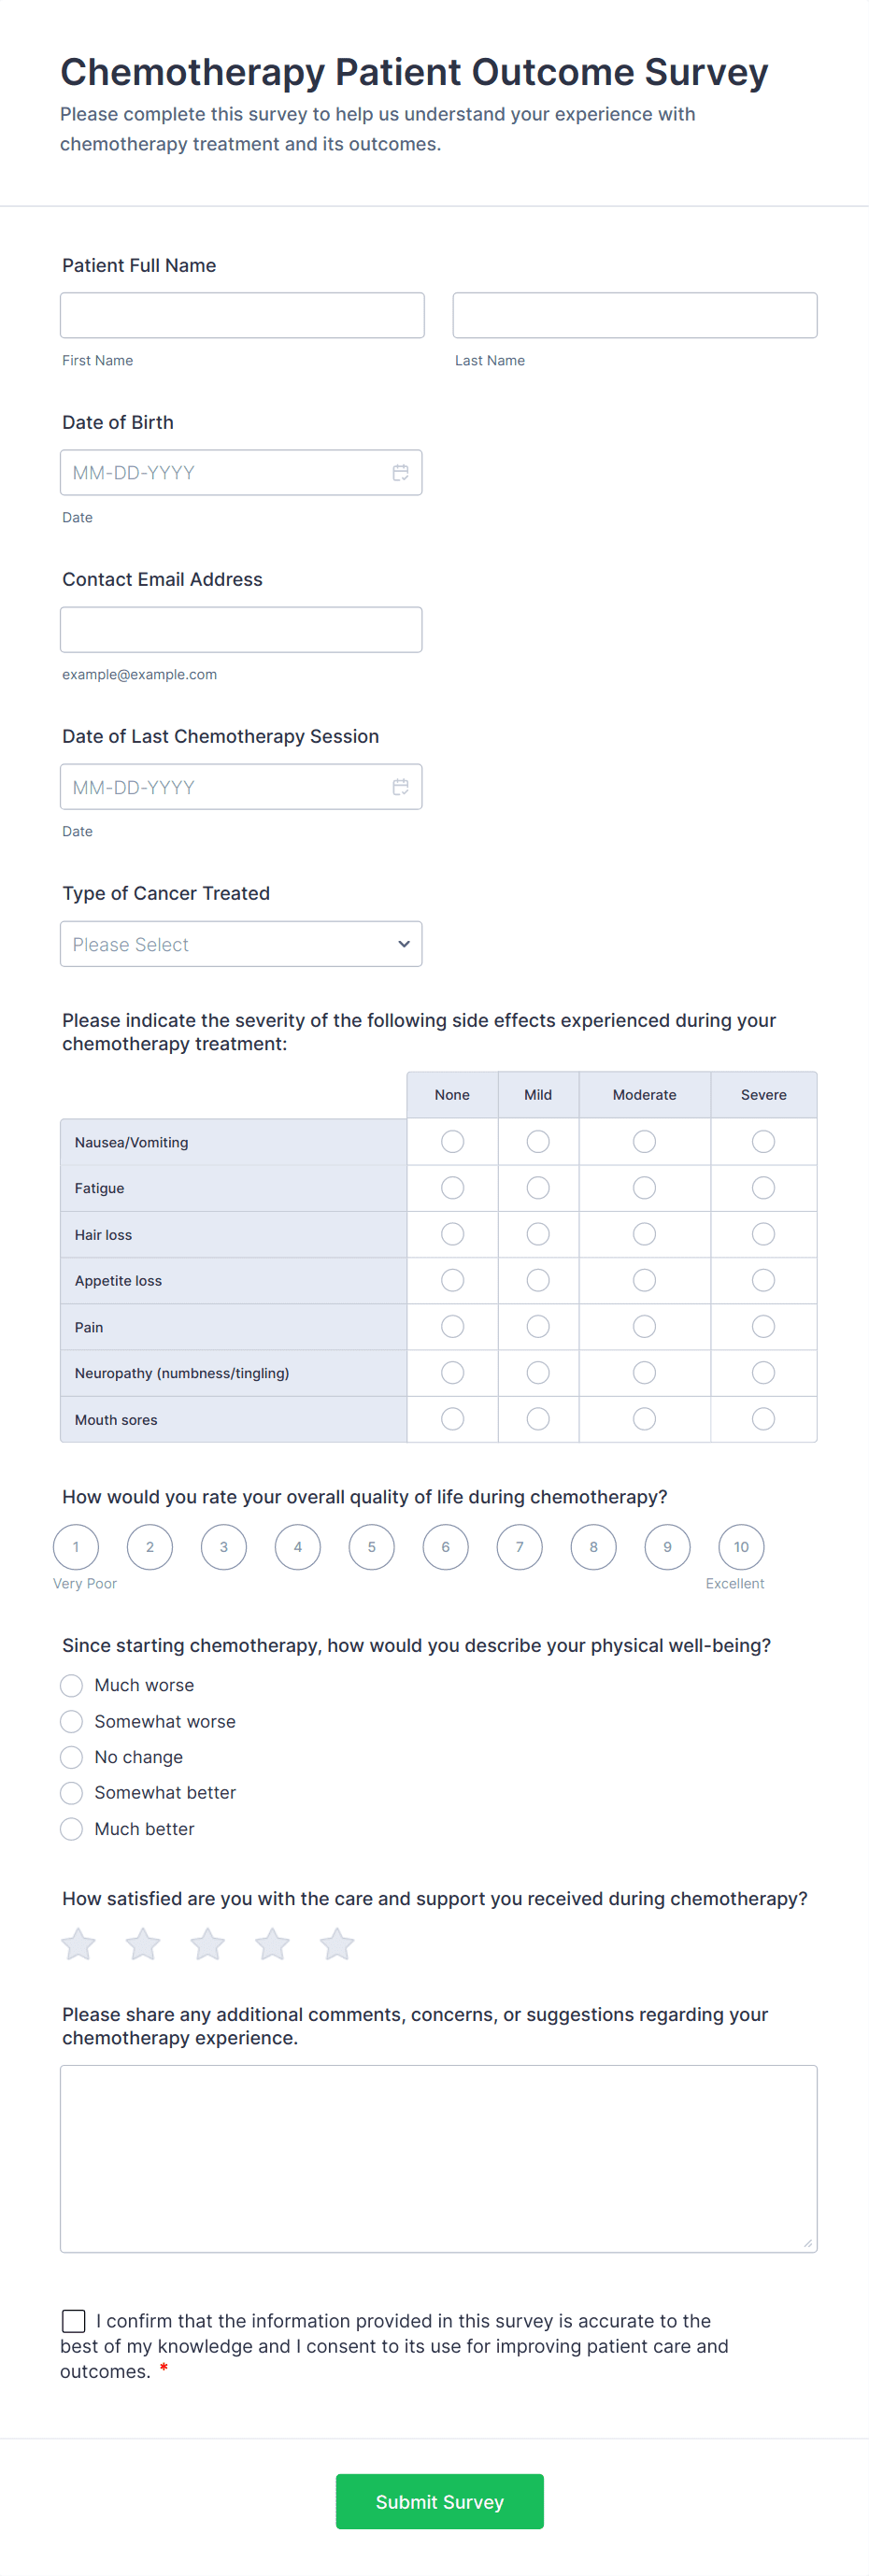Screen dimensions: 869x2576
Task: Click the additional comments text area
Action: point(438,2158)
